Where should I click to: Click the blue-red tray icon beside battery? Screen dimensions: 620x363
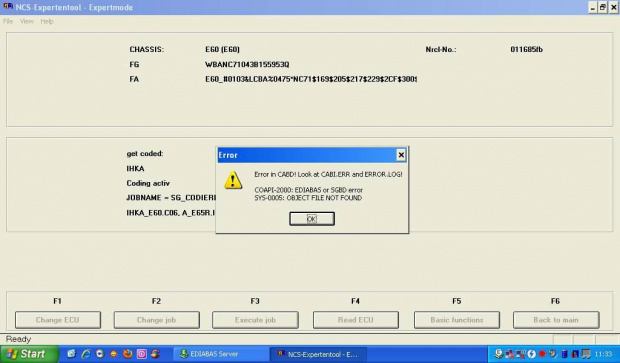pos(575,354)
